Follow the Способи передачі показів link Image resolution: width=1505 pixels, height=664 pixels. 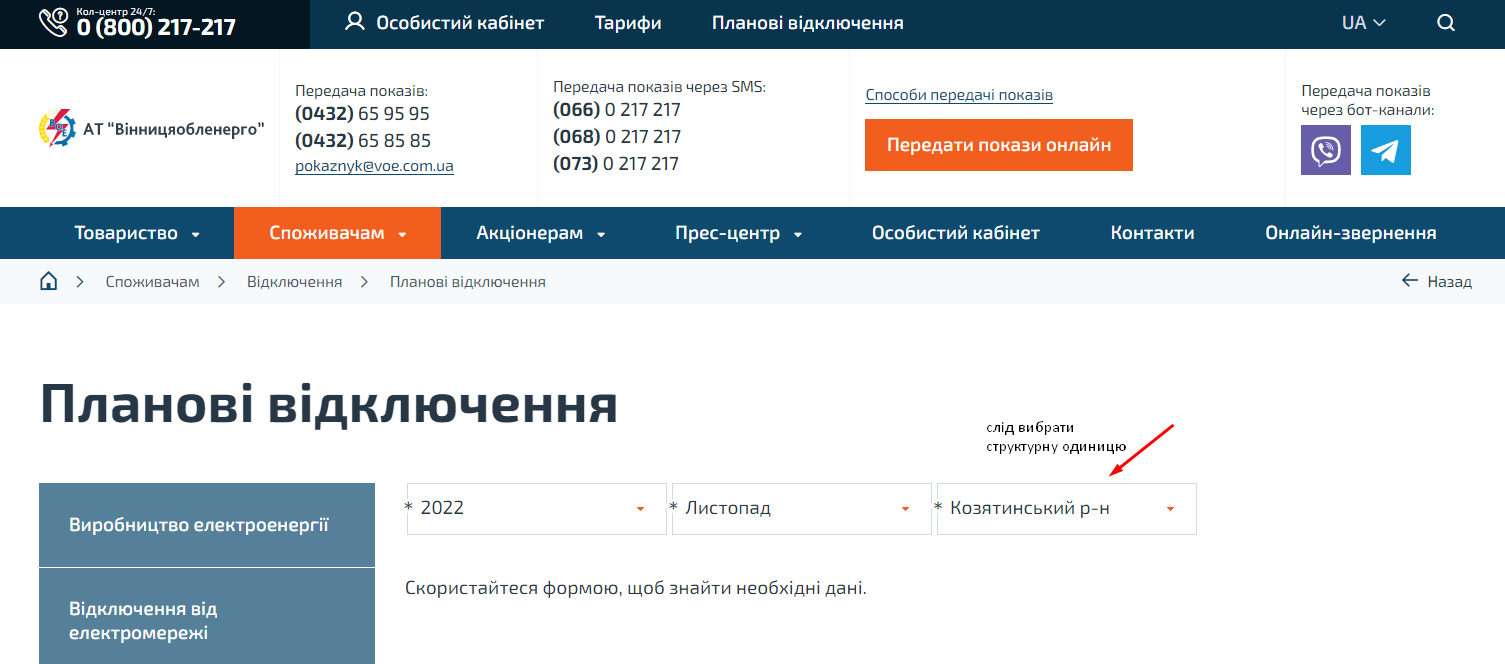click(x=959, y=94)
